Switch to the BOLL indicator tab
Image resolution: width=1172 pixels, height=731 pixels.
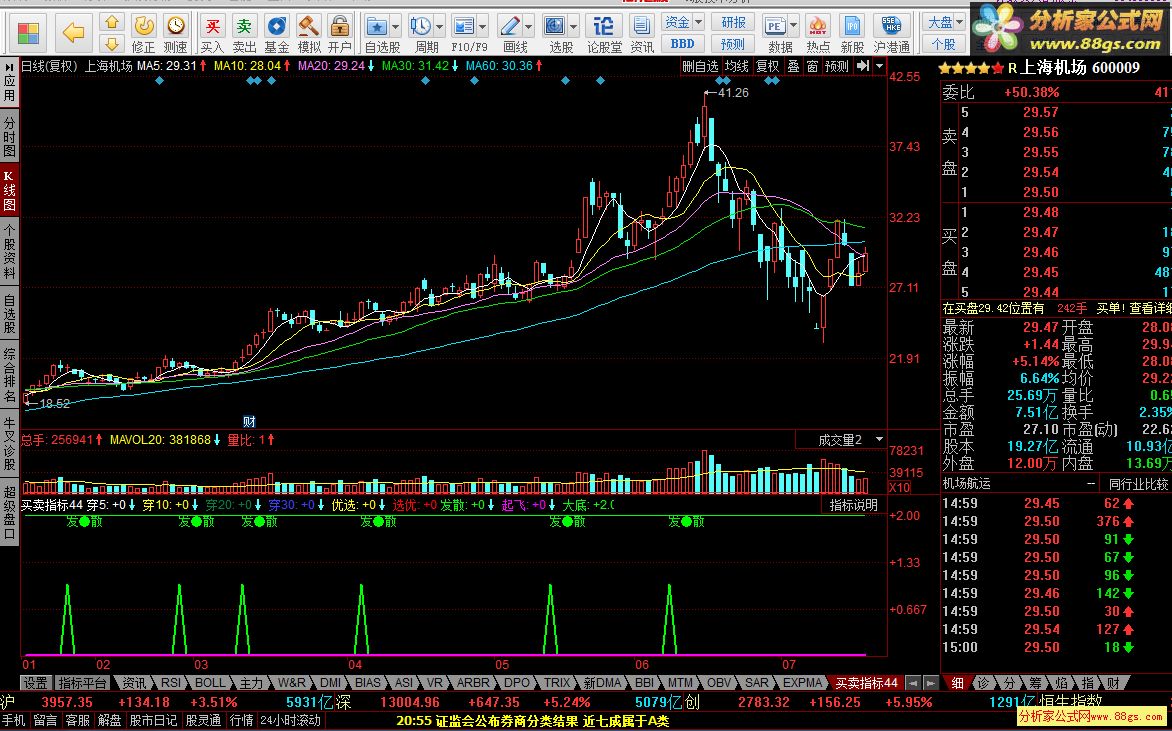coord(210,682)
